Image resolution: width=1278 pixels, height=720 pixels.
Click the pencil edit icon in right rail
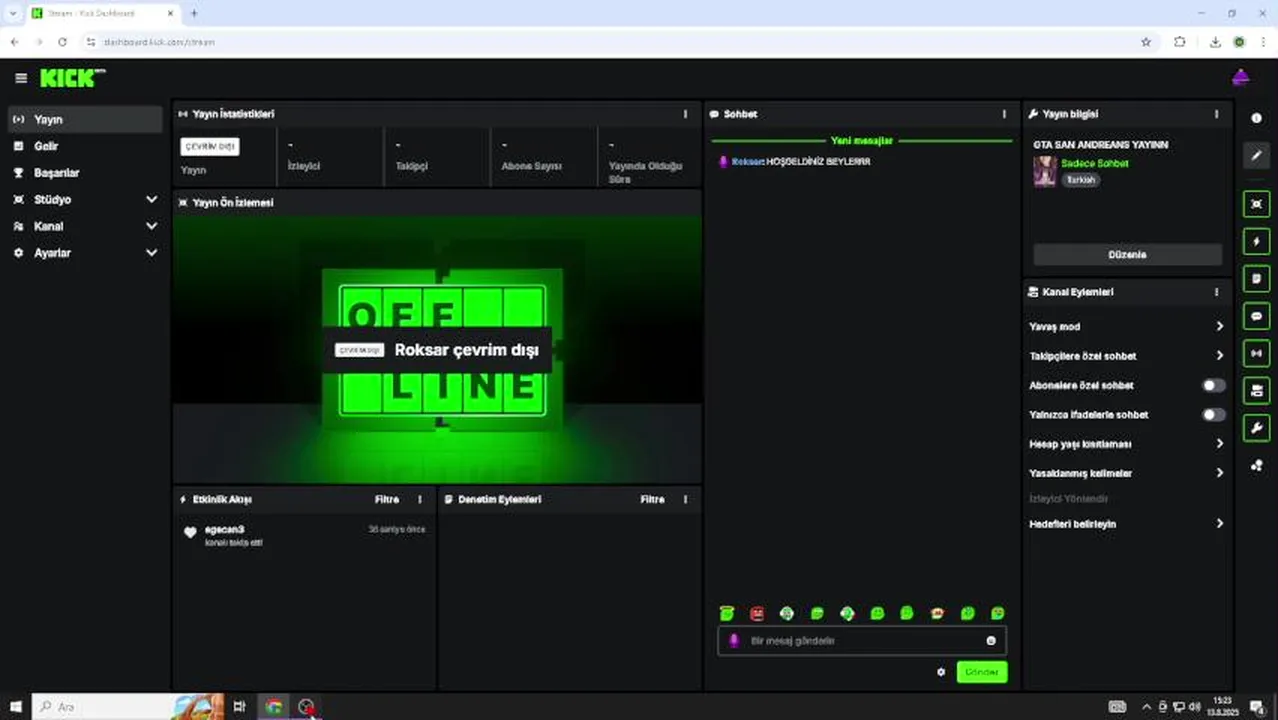1256,155
